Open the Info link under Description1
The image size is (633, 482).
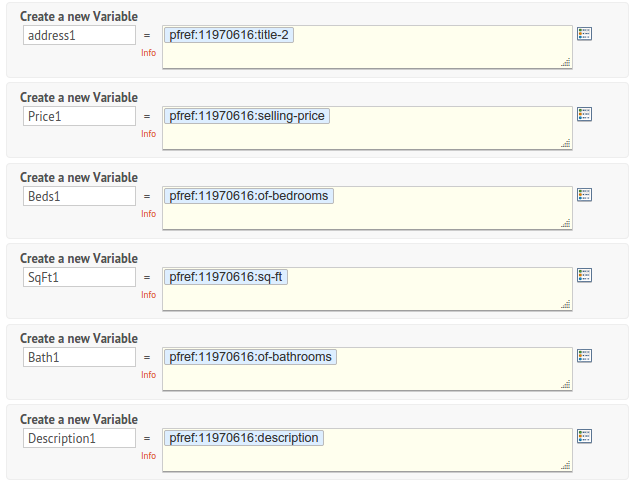(148, 455)
